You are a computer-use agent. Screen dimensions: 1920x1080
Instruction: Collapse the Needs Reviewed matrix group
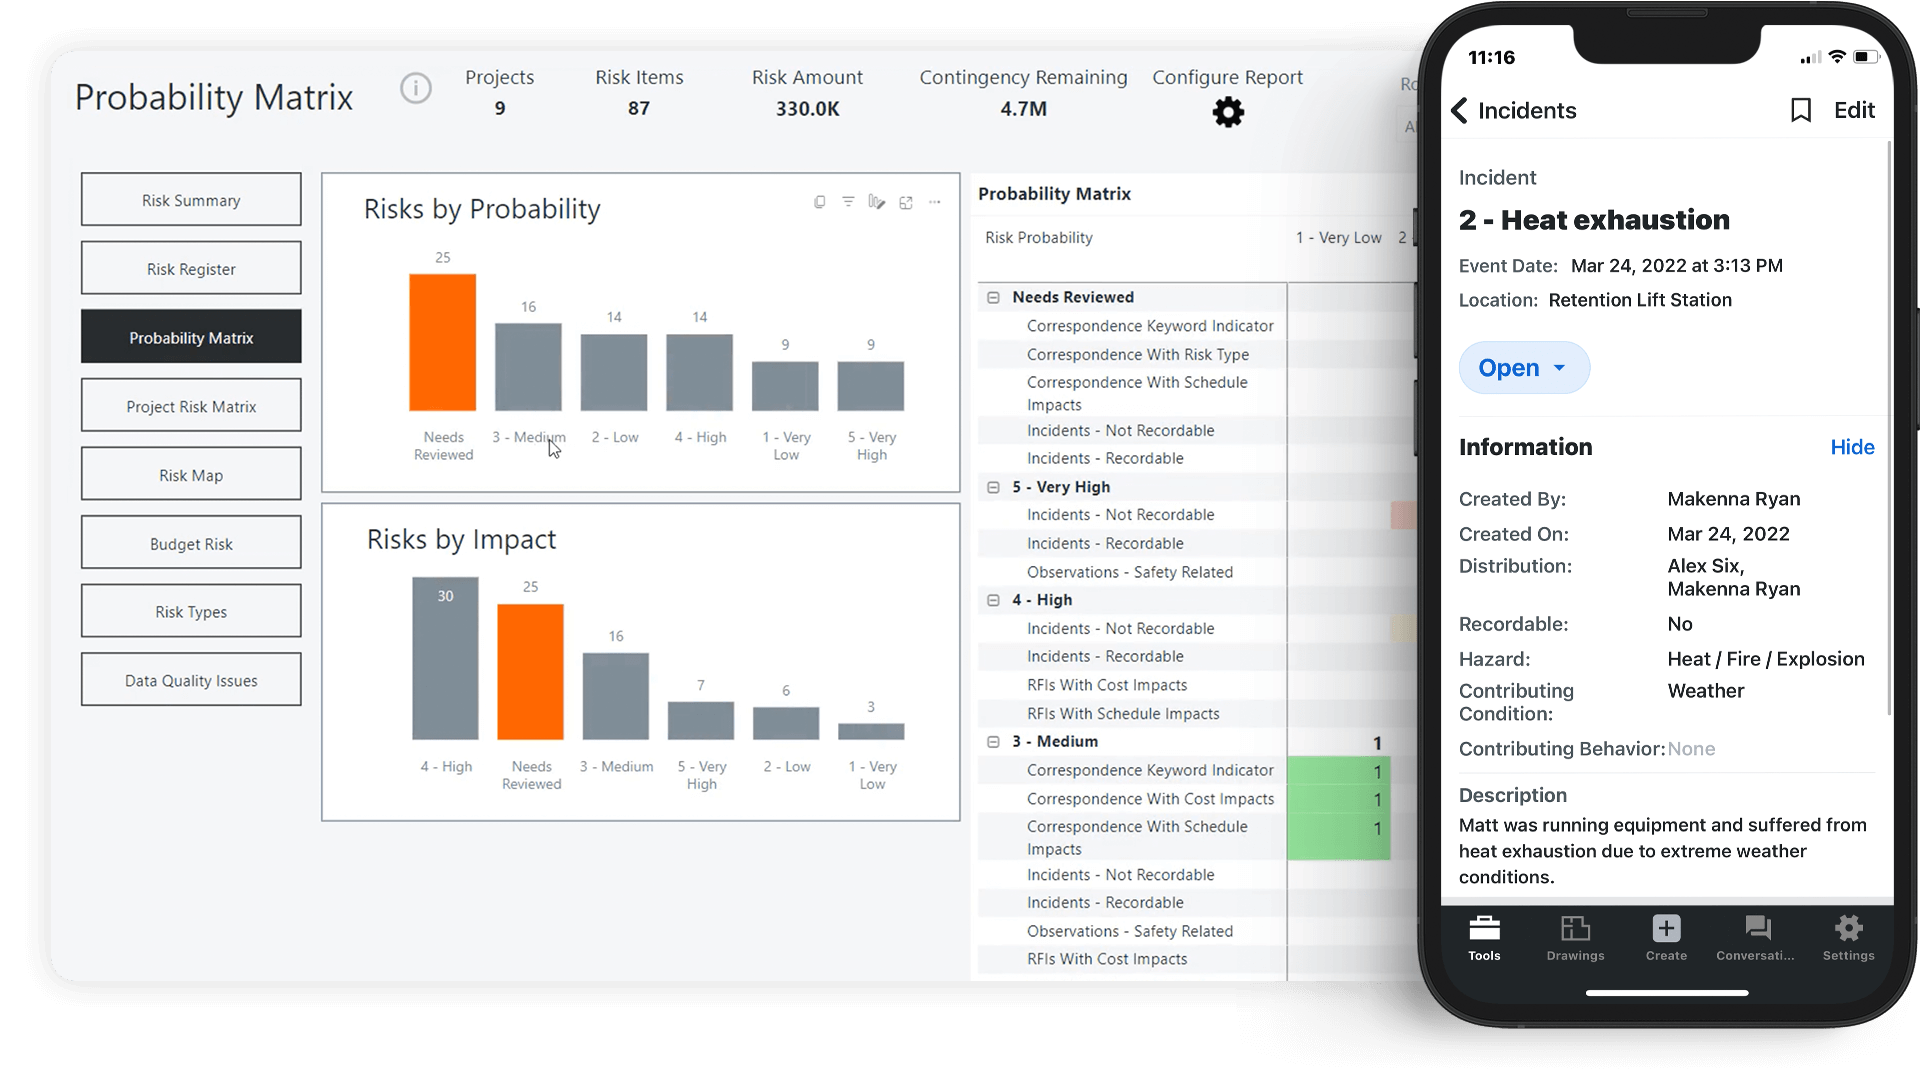click(x=993, y=297)
